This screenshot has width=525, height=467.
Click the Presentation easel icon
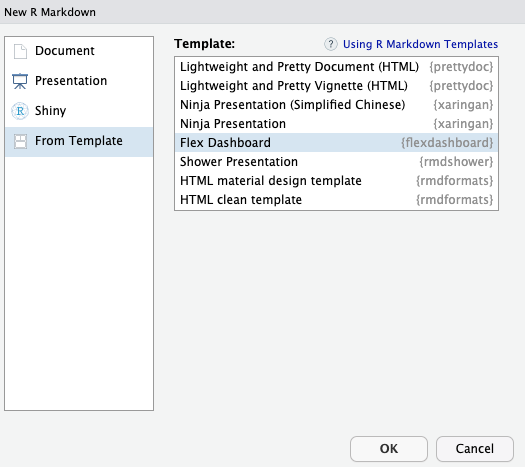20,81
